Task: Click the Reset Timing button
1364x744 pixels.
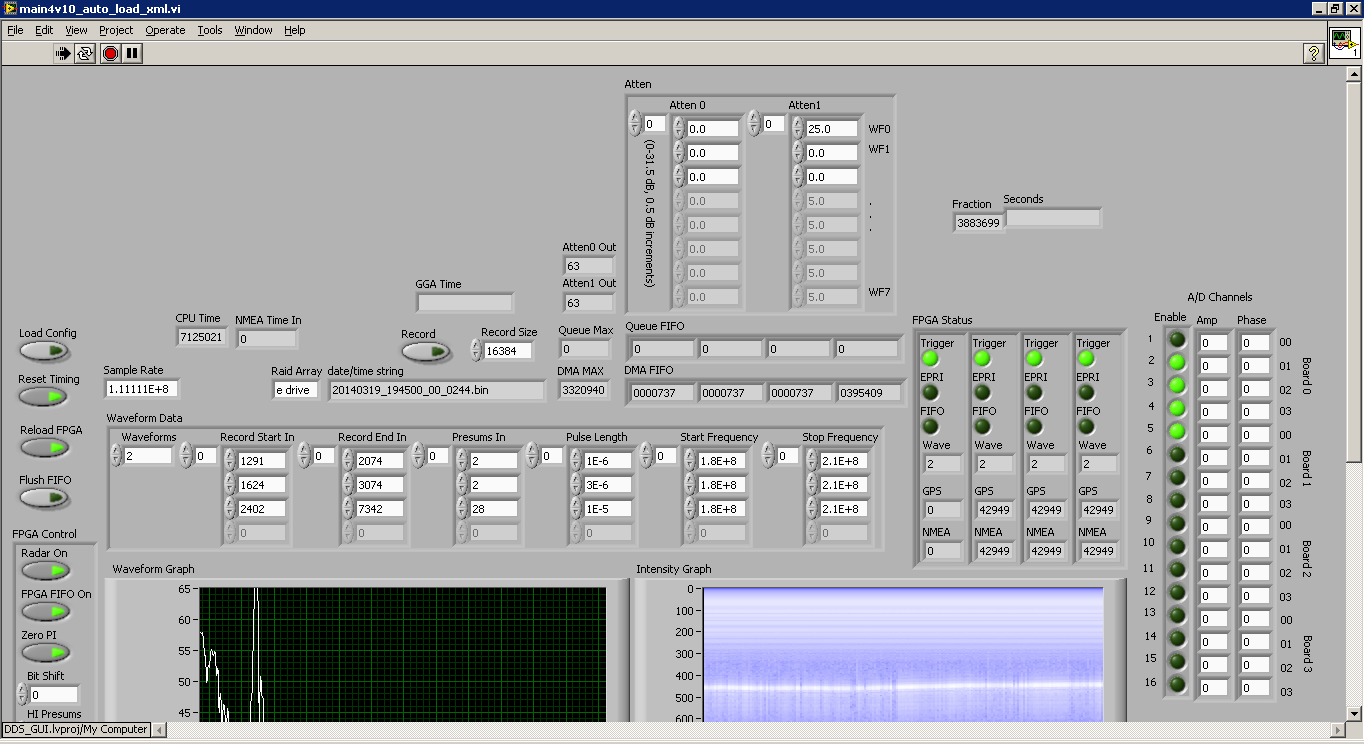Action: click(x=44, y=397)
